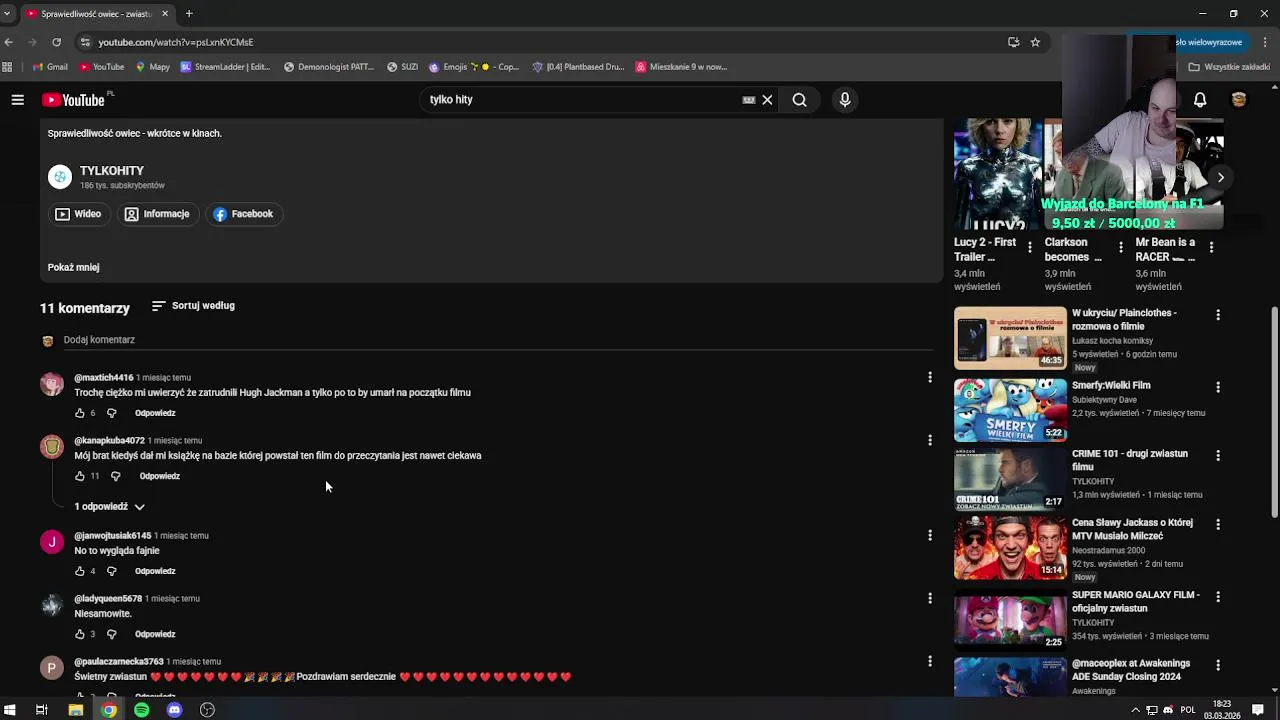Click the YouTube search text field
1280x720 pixels.
pos(580,100)
